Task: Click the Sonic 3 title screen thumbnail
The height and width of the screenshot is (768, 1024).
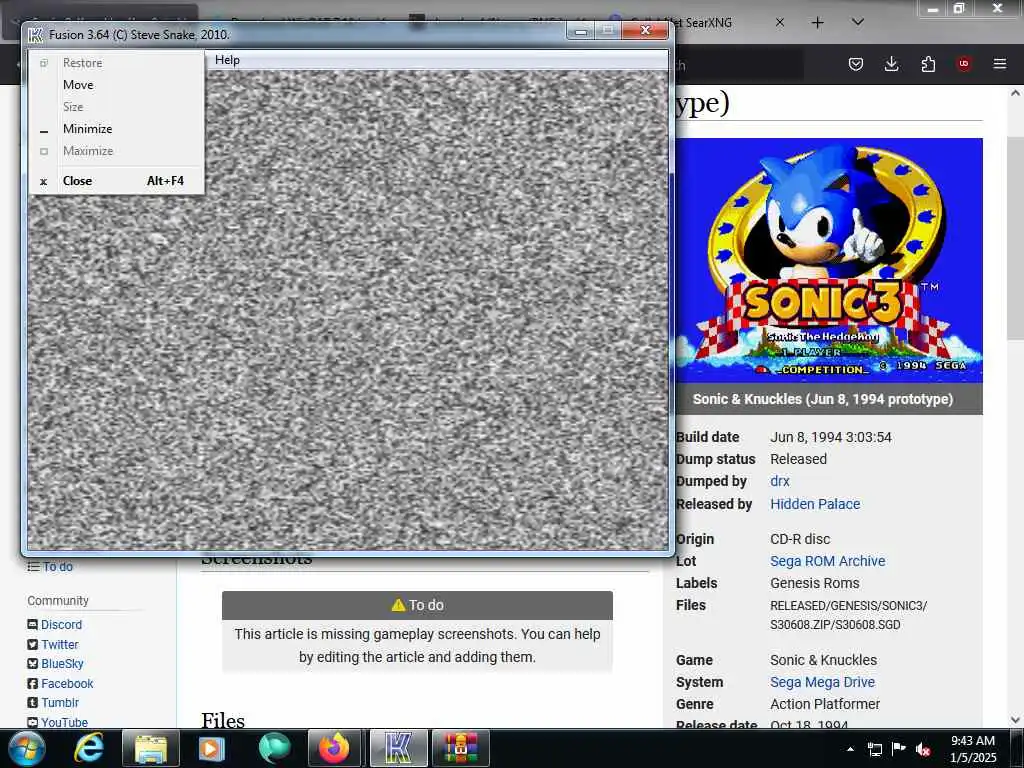Action: (829, 260)
